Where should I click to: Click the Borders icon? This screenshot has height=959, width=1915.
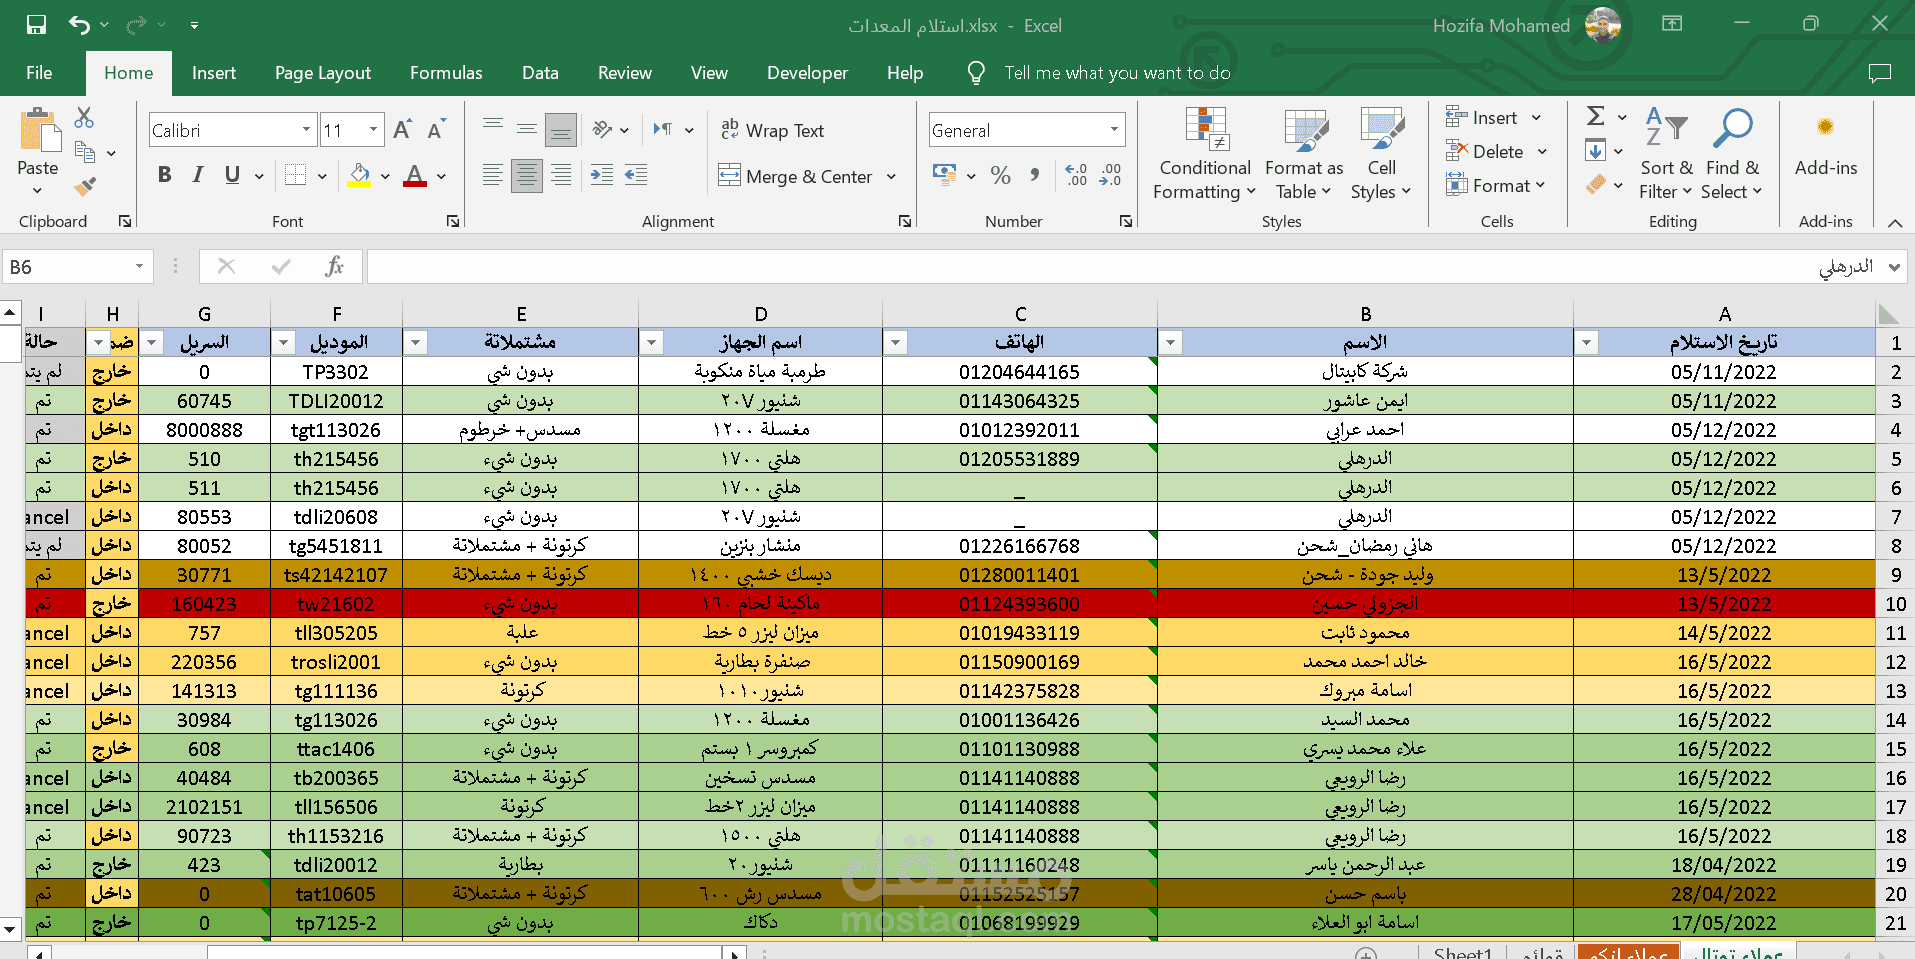click(x=295, y=175)
